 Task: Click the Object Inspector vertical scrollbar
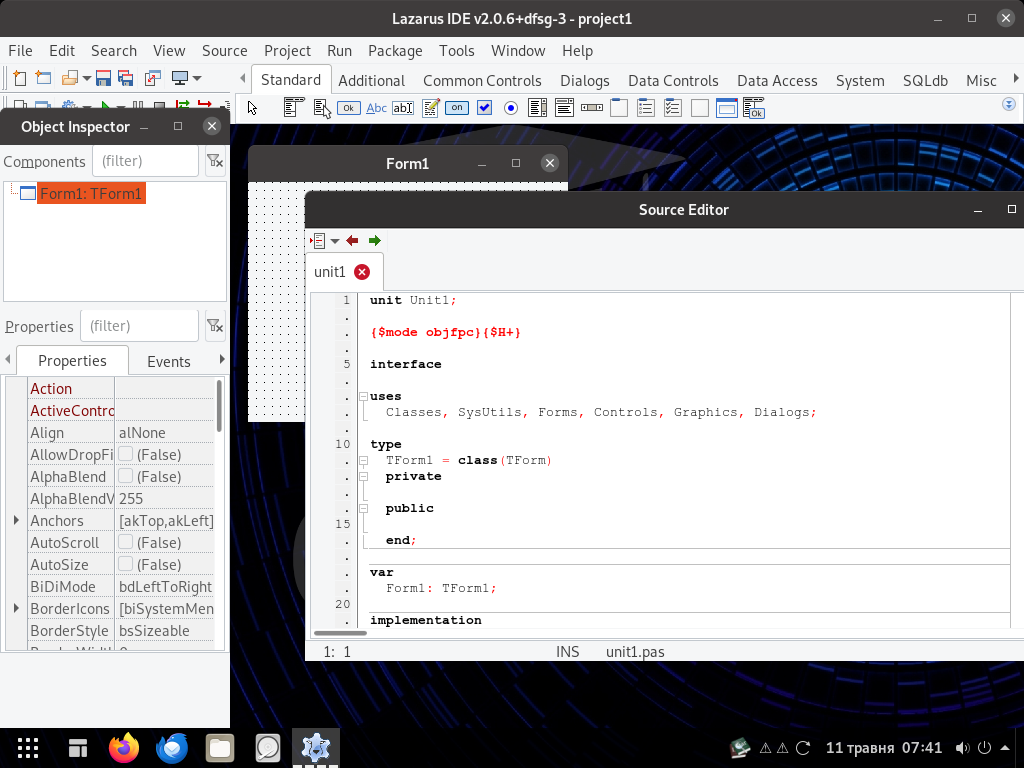(x=219, y=405)
